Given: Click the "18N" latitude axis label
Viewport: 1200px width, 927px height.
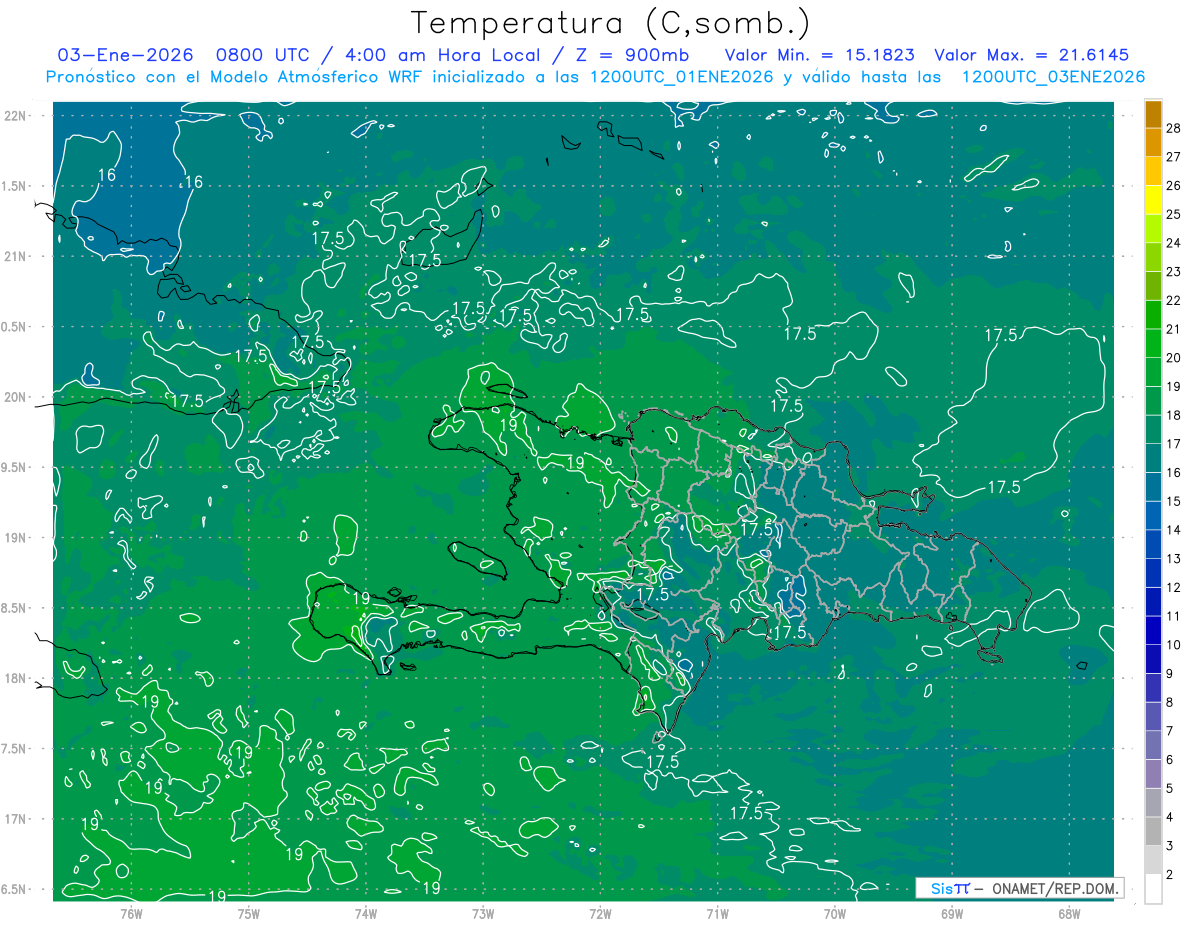Looking at the screenshot, I should pyautogui.click(x=15, y=679).
